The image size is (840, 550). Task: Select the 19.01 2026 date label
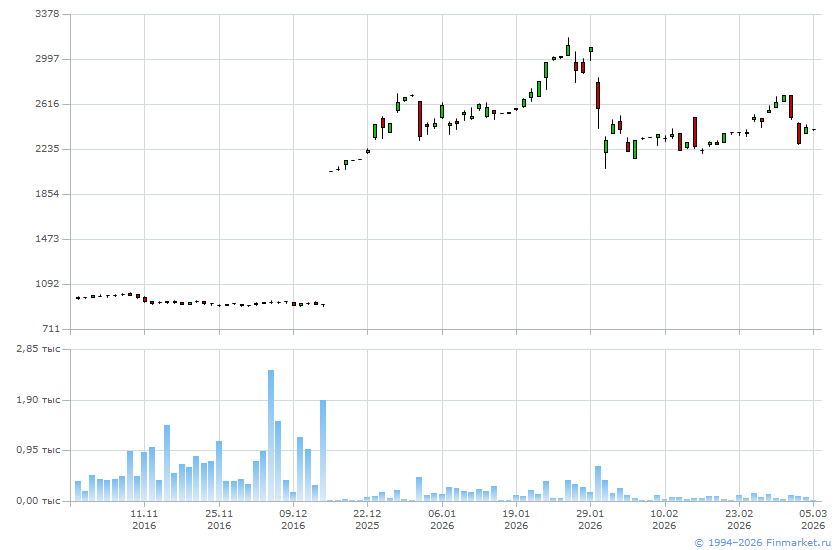[516, 519]
